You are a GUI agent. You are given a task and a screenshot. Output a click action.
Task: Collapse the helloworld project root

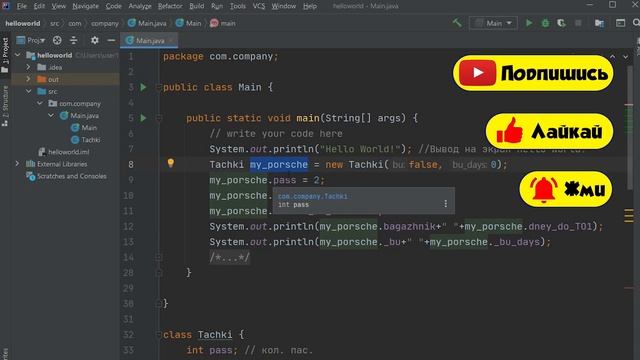18,55
